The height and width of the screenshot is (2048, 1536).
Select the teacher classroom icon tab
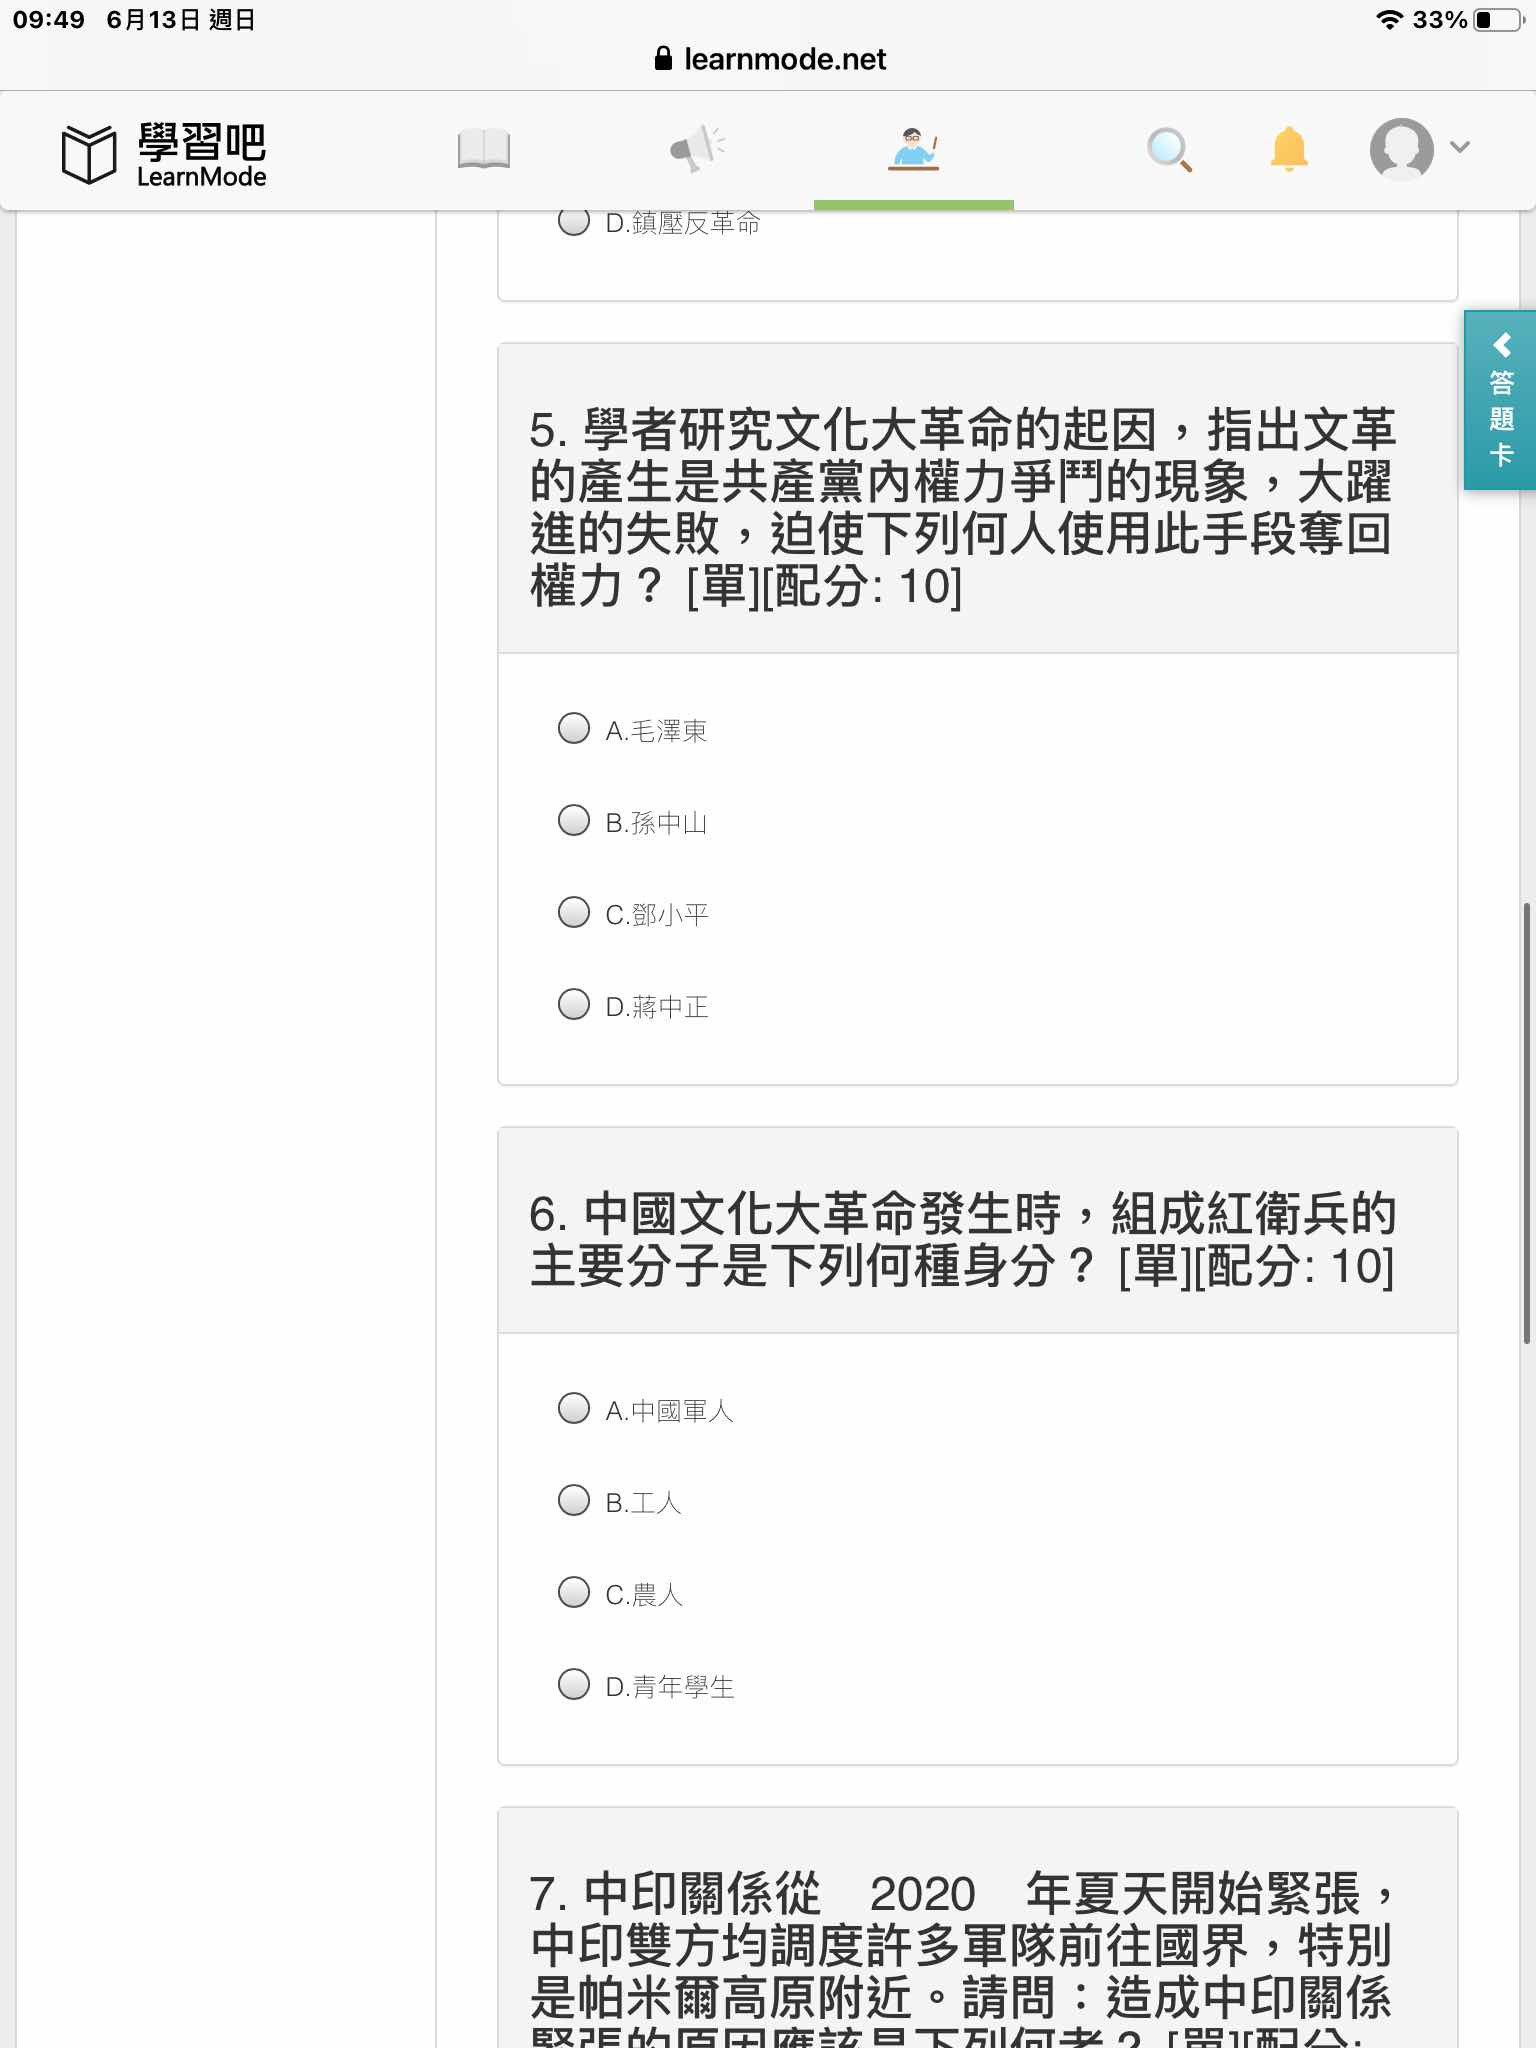913,150
